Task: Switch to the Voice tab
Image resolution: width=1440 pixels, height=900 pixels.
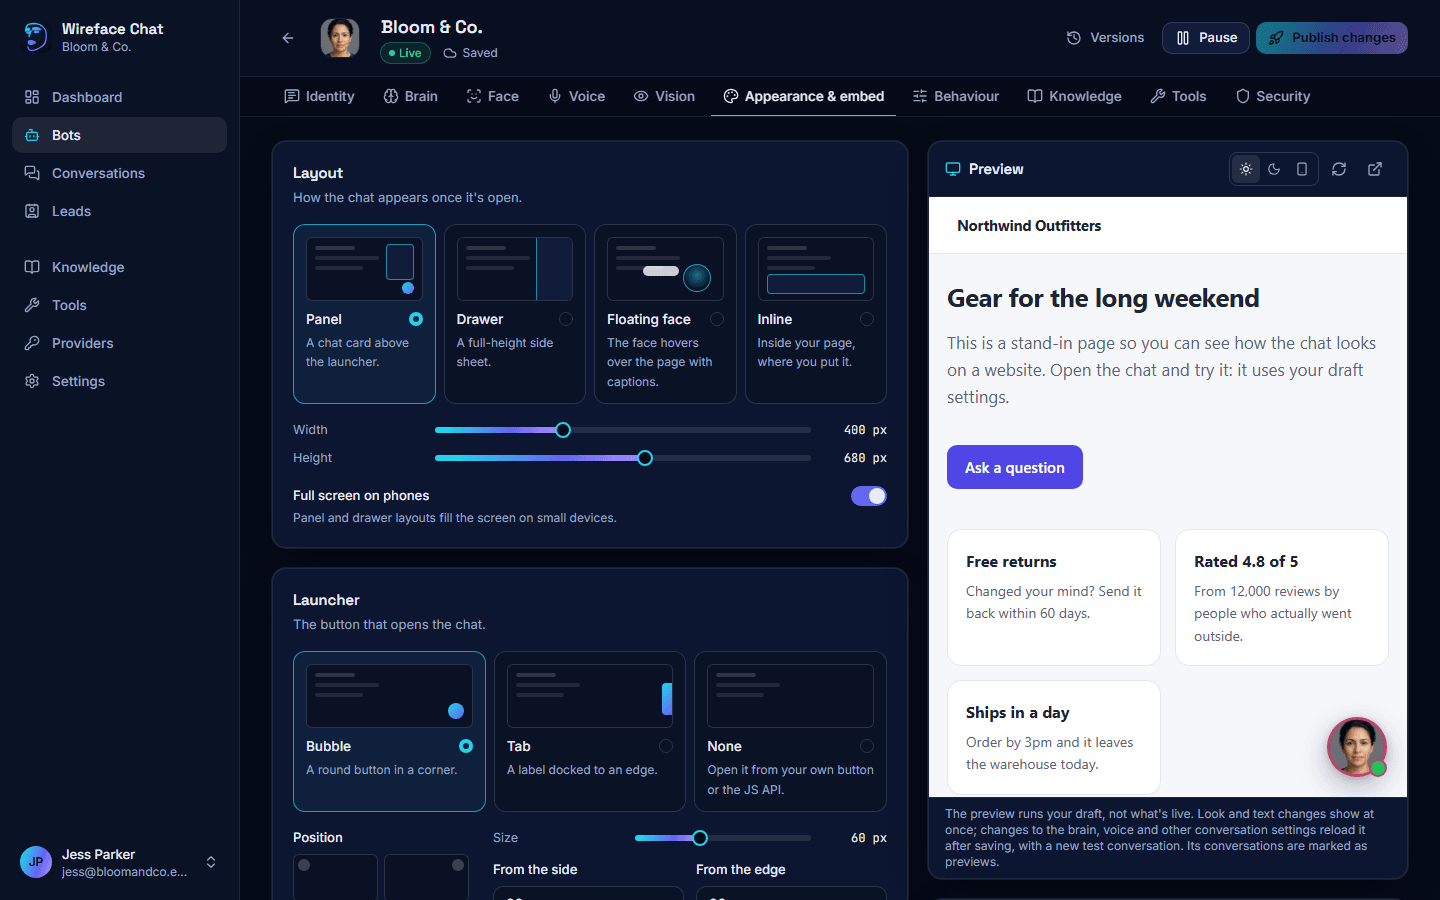Action: tap(576, 96)
